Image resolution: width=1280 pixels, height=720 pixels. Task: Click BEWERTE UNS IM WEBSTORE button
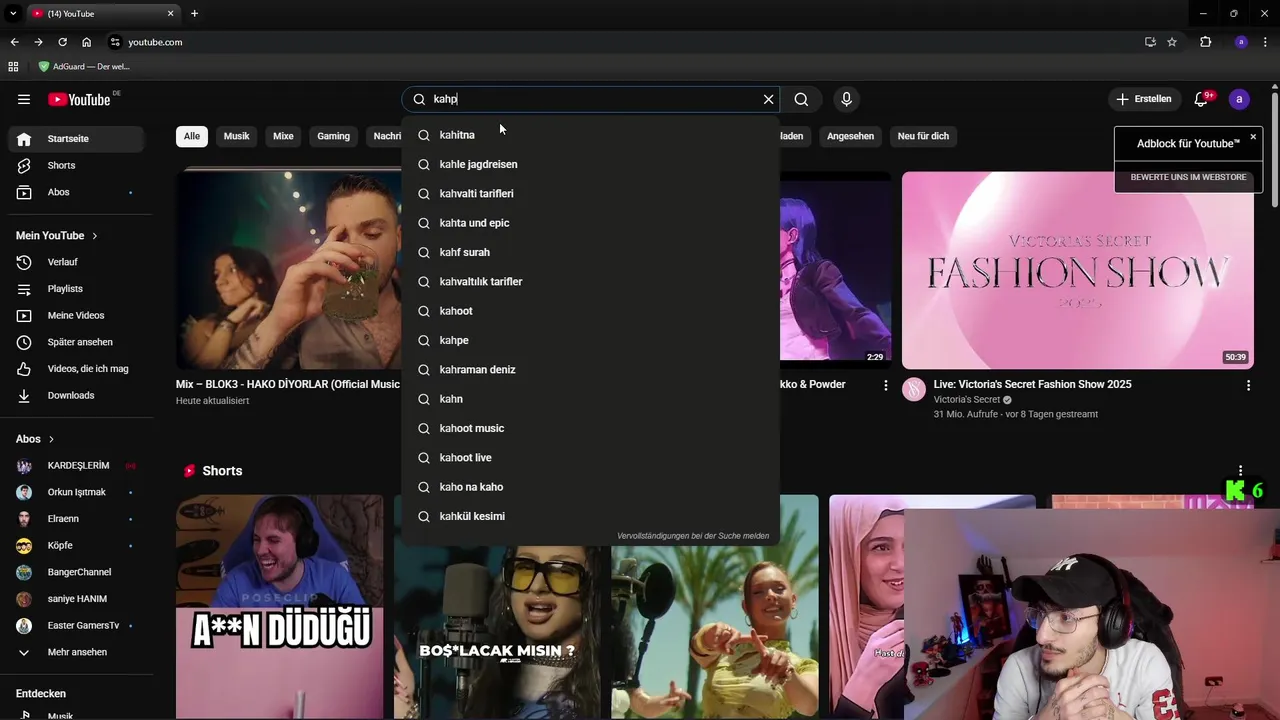coord(1188,177)
